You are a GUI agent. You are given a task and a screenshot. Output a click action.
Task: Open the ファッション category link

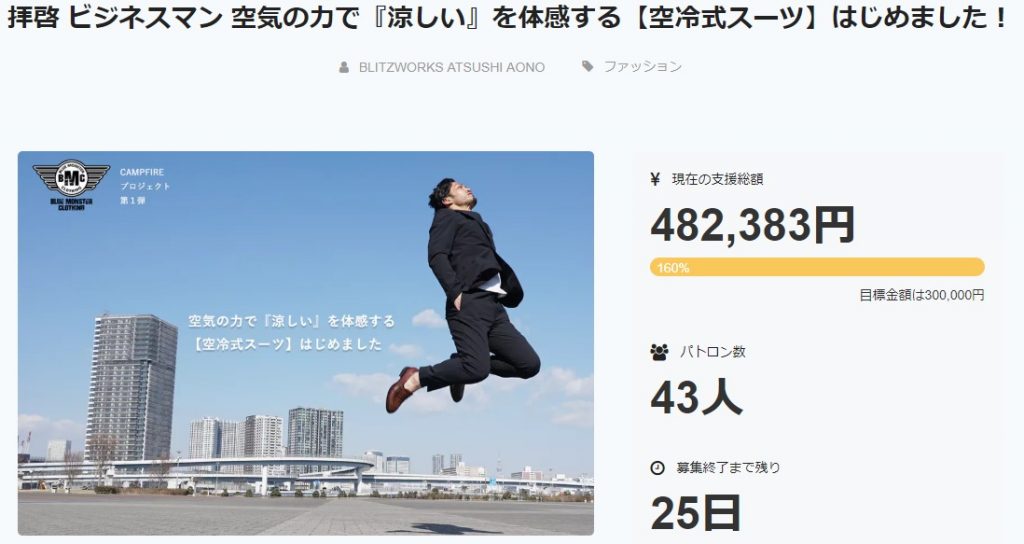[643, 67]
